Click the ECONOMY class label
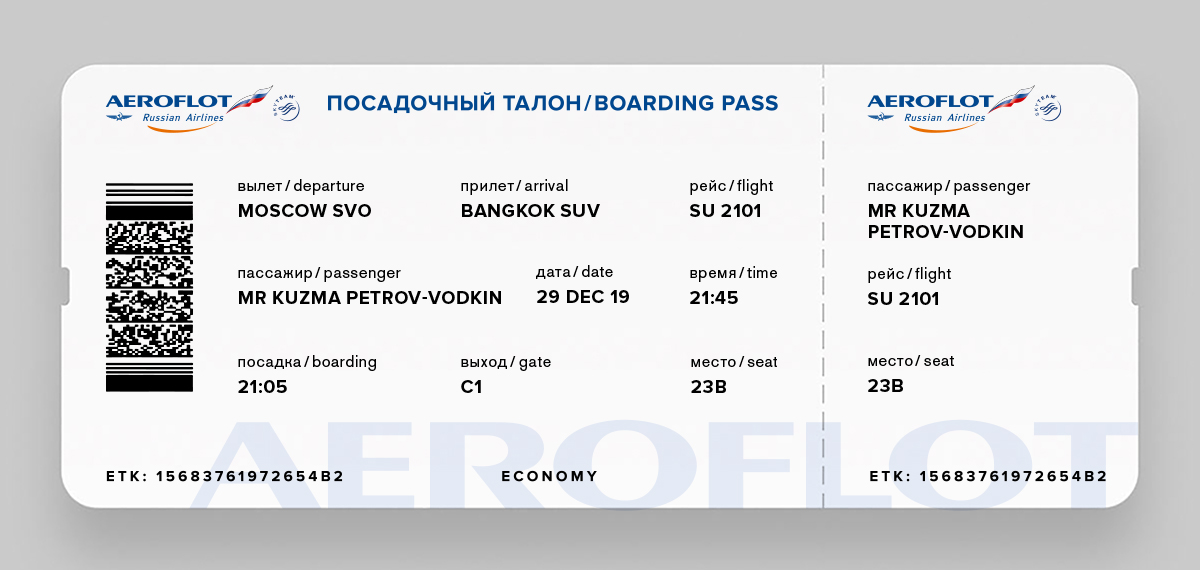 pyautogui.click(x=550, y=477)
